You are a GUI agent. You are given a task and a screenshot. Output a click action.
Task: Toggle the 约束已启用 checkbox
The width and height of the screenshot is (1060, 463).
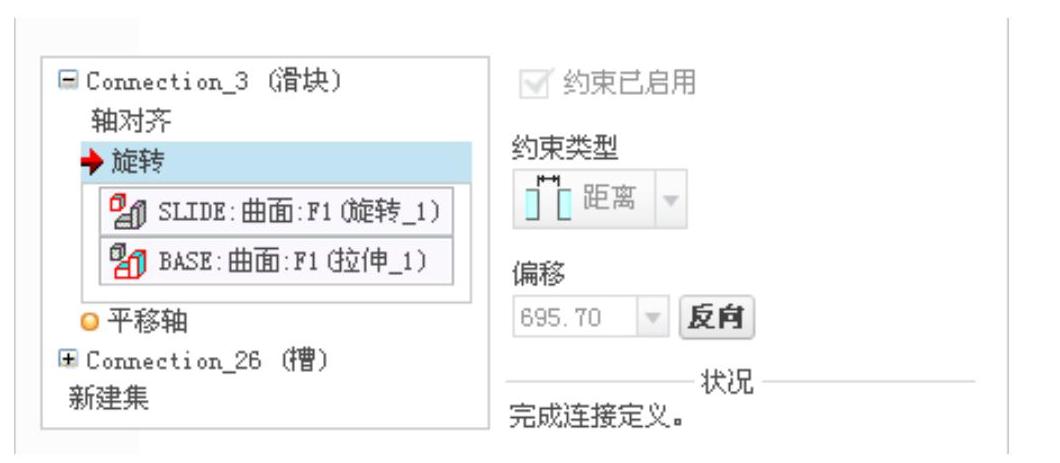(534, 84)
